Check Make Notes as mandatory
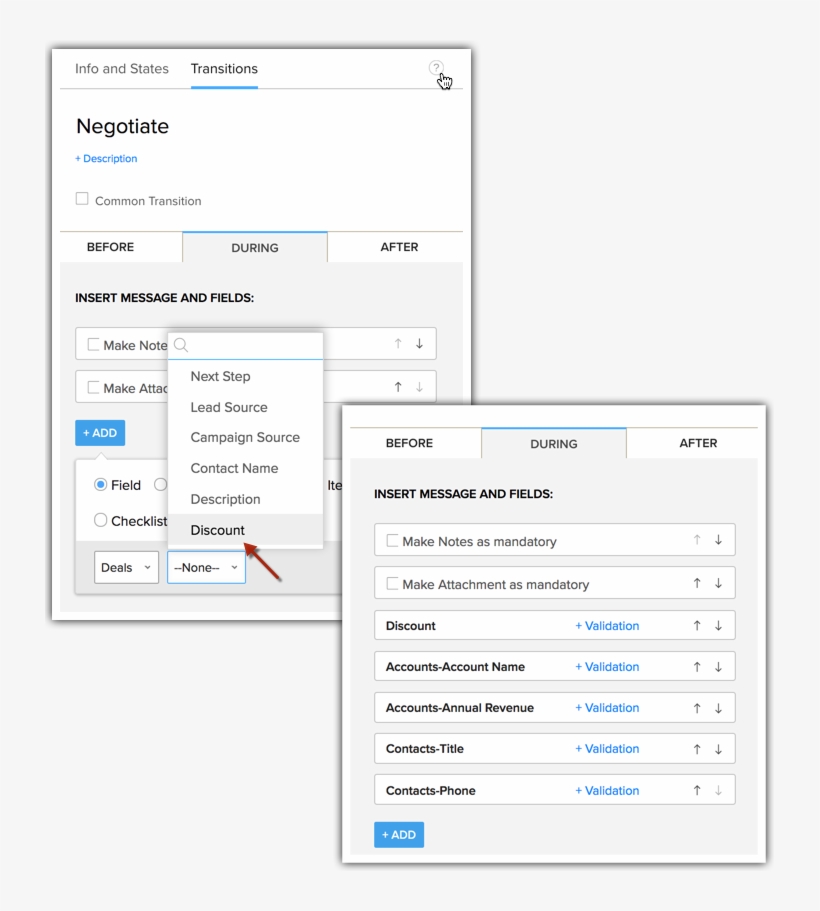 click(x=392, y=540)
